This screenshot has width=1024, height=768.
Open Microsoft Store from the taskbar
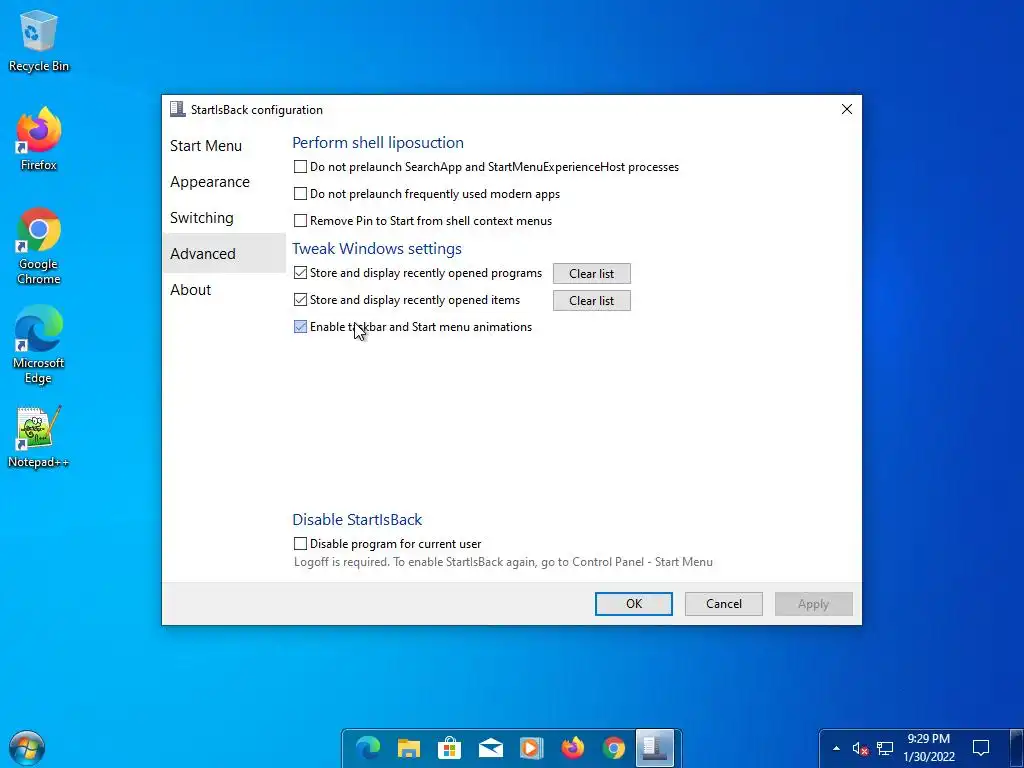449,748
